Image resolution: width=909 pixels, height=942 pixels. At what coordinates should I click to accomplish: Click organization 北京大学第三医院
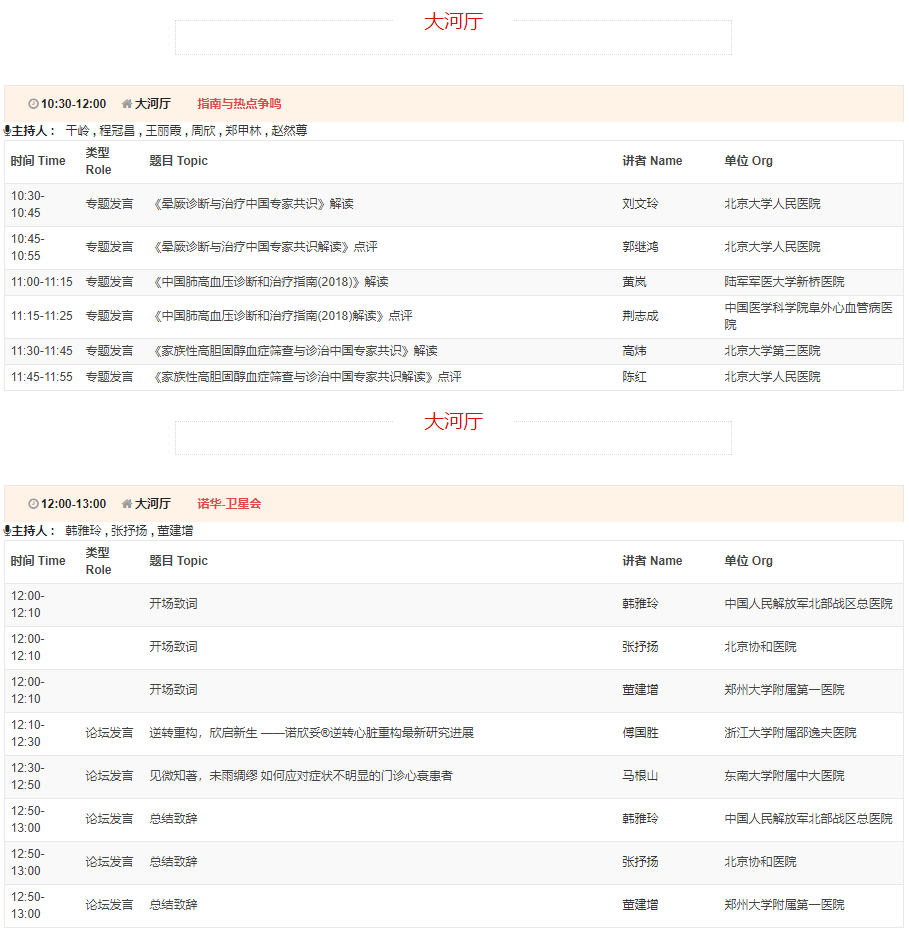click(772, 351)
